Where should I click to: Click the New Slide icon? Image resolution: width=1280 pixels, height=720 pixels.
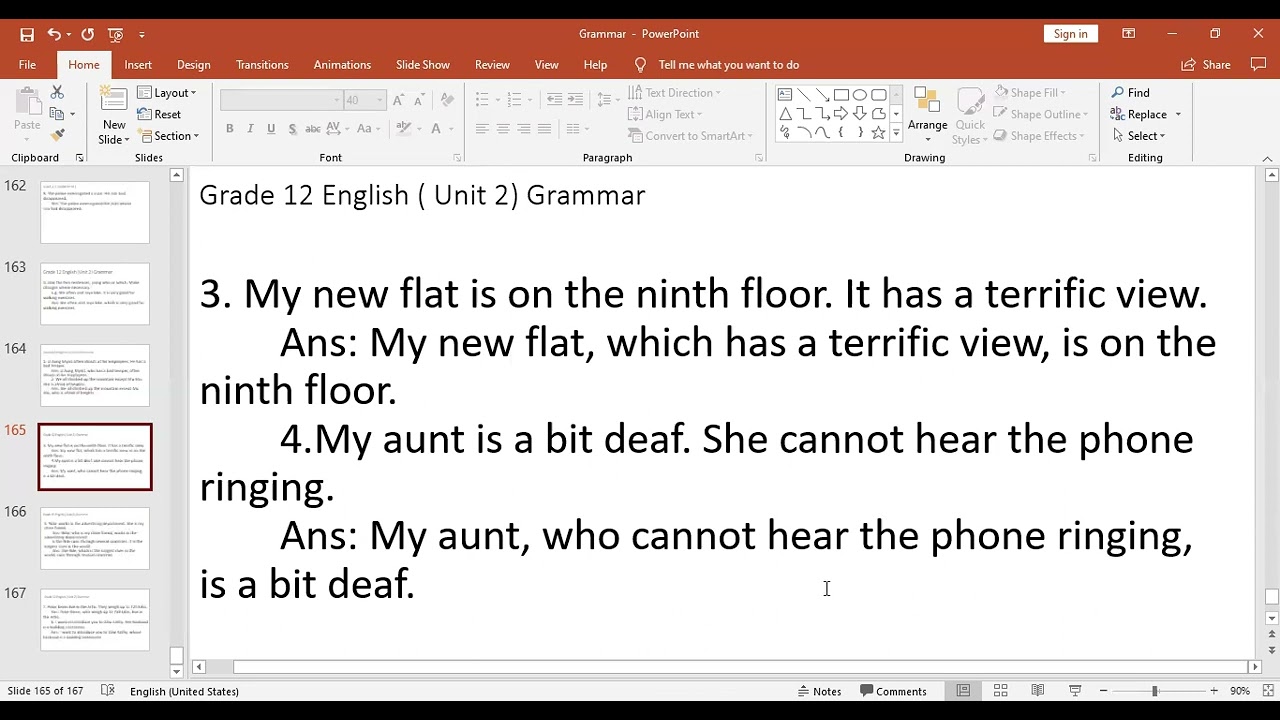[113, 103]
